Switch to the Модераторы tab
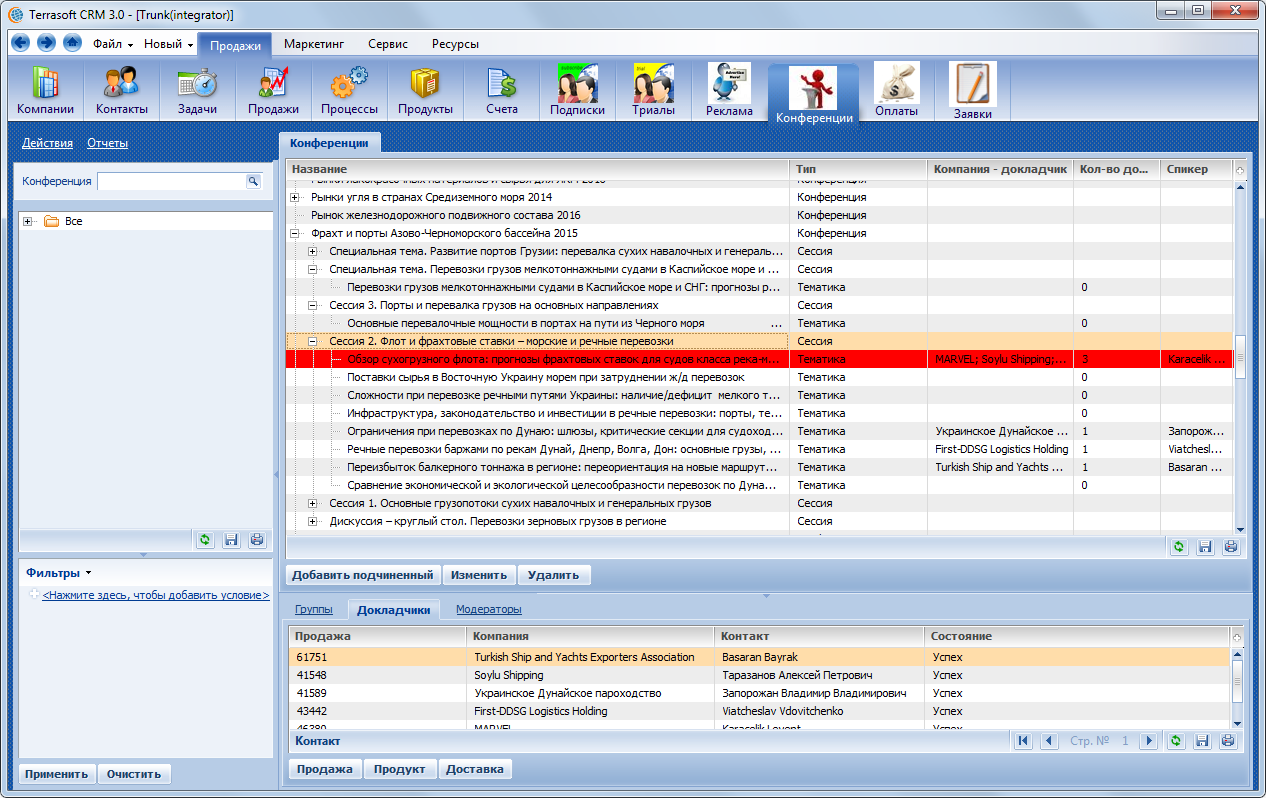1266x798 pixels. tap(489, 609)
